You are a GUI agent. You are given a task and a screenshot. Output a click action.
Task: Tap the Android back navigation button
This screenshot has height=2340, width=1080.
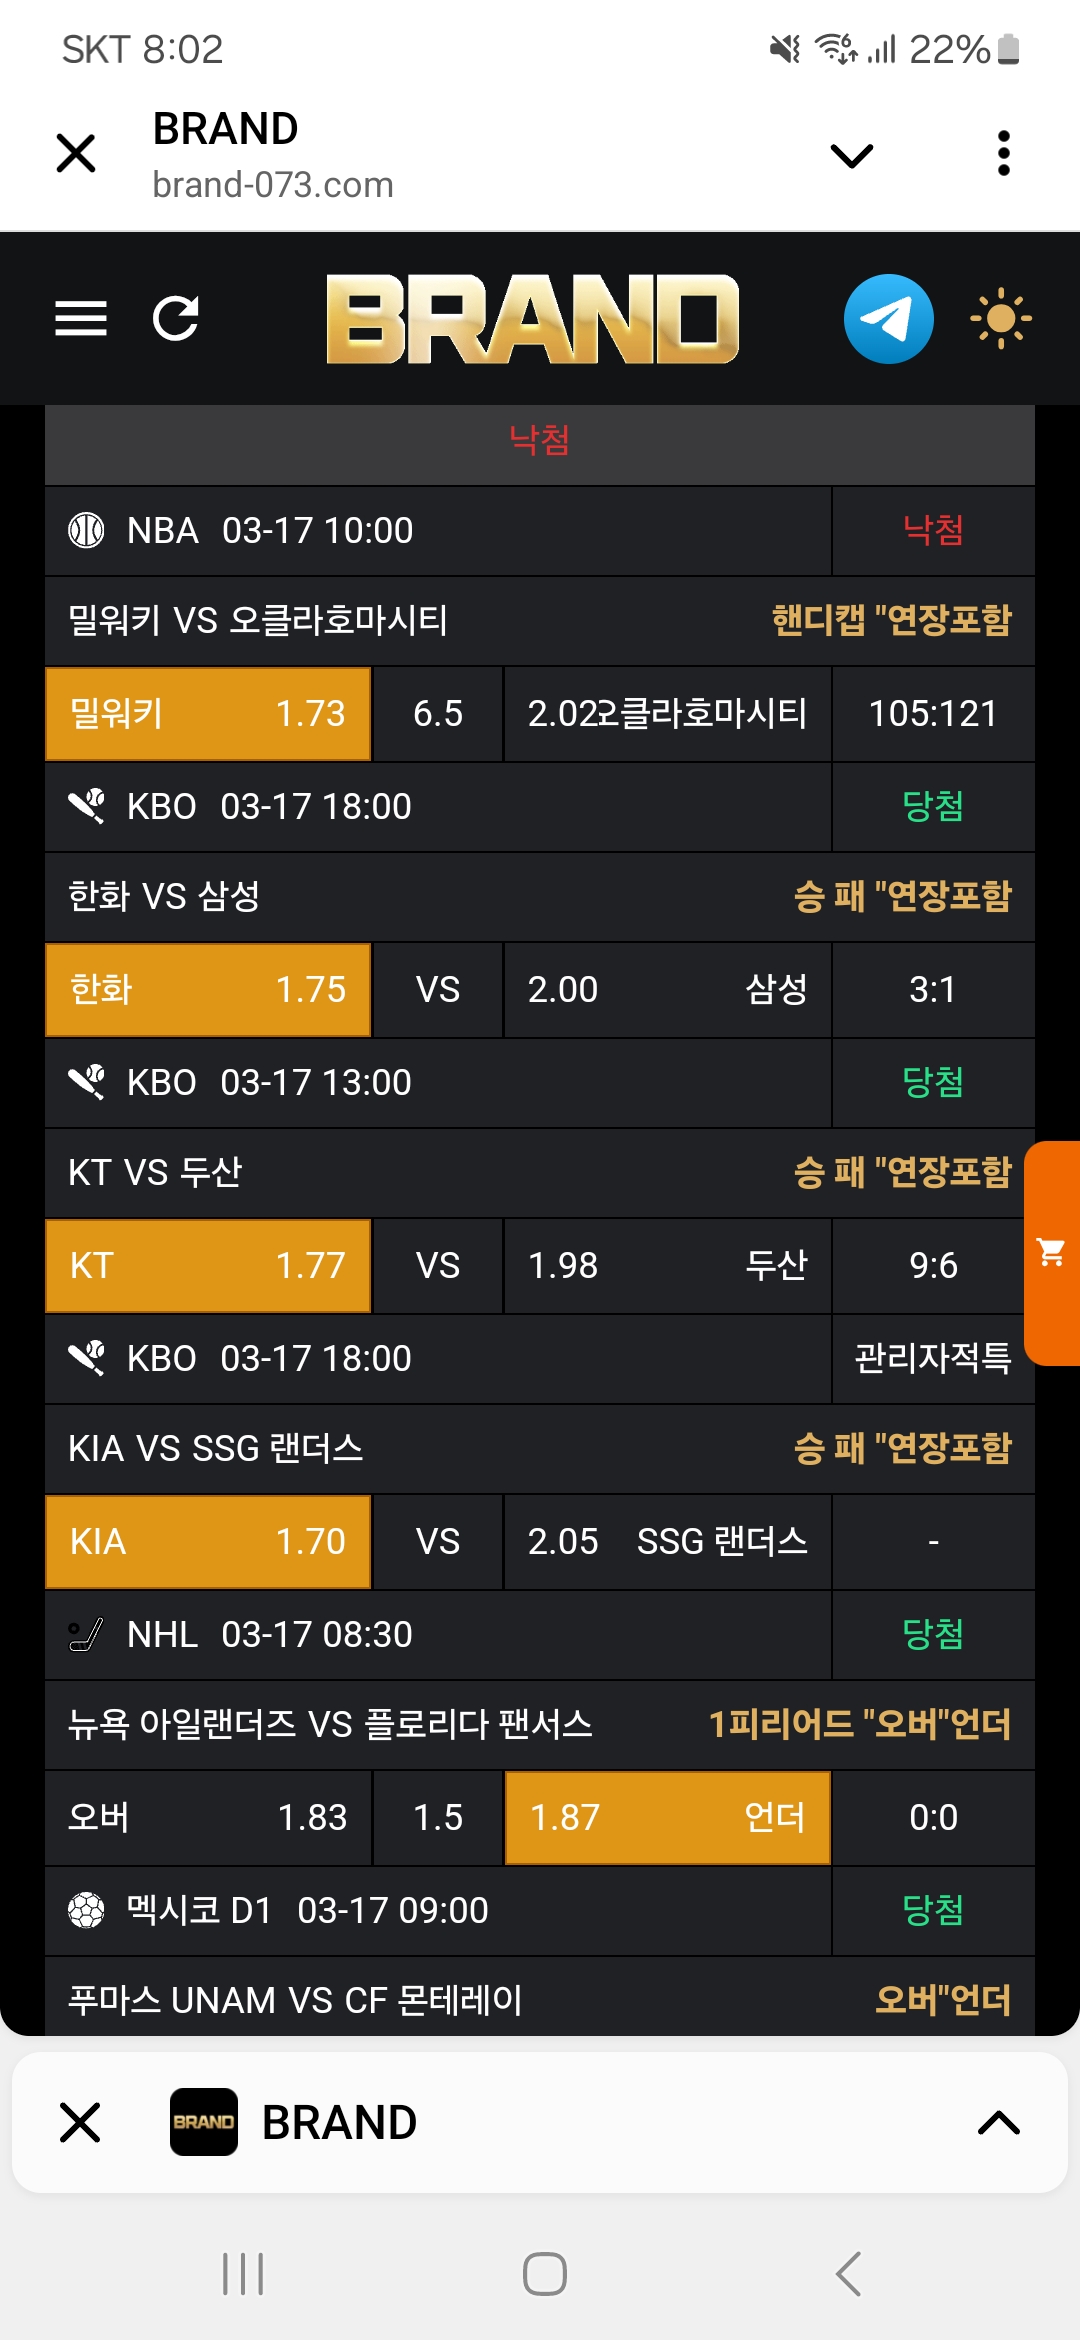point(848,2274)
